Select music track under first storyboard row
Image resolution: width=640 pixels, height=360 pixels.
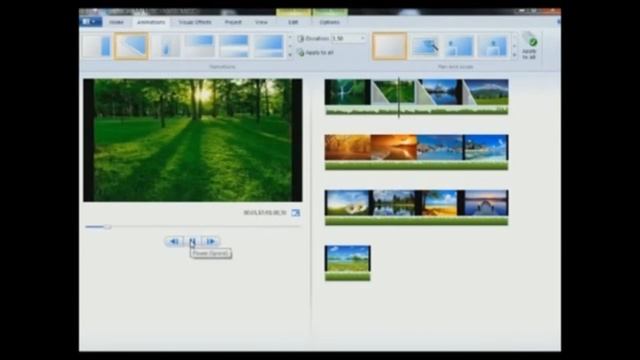[416, 110]
